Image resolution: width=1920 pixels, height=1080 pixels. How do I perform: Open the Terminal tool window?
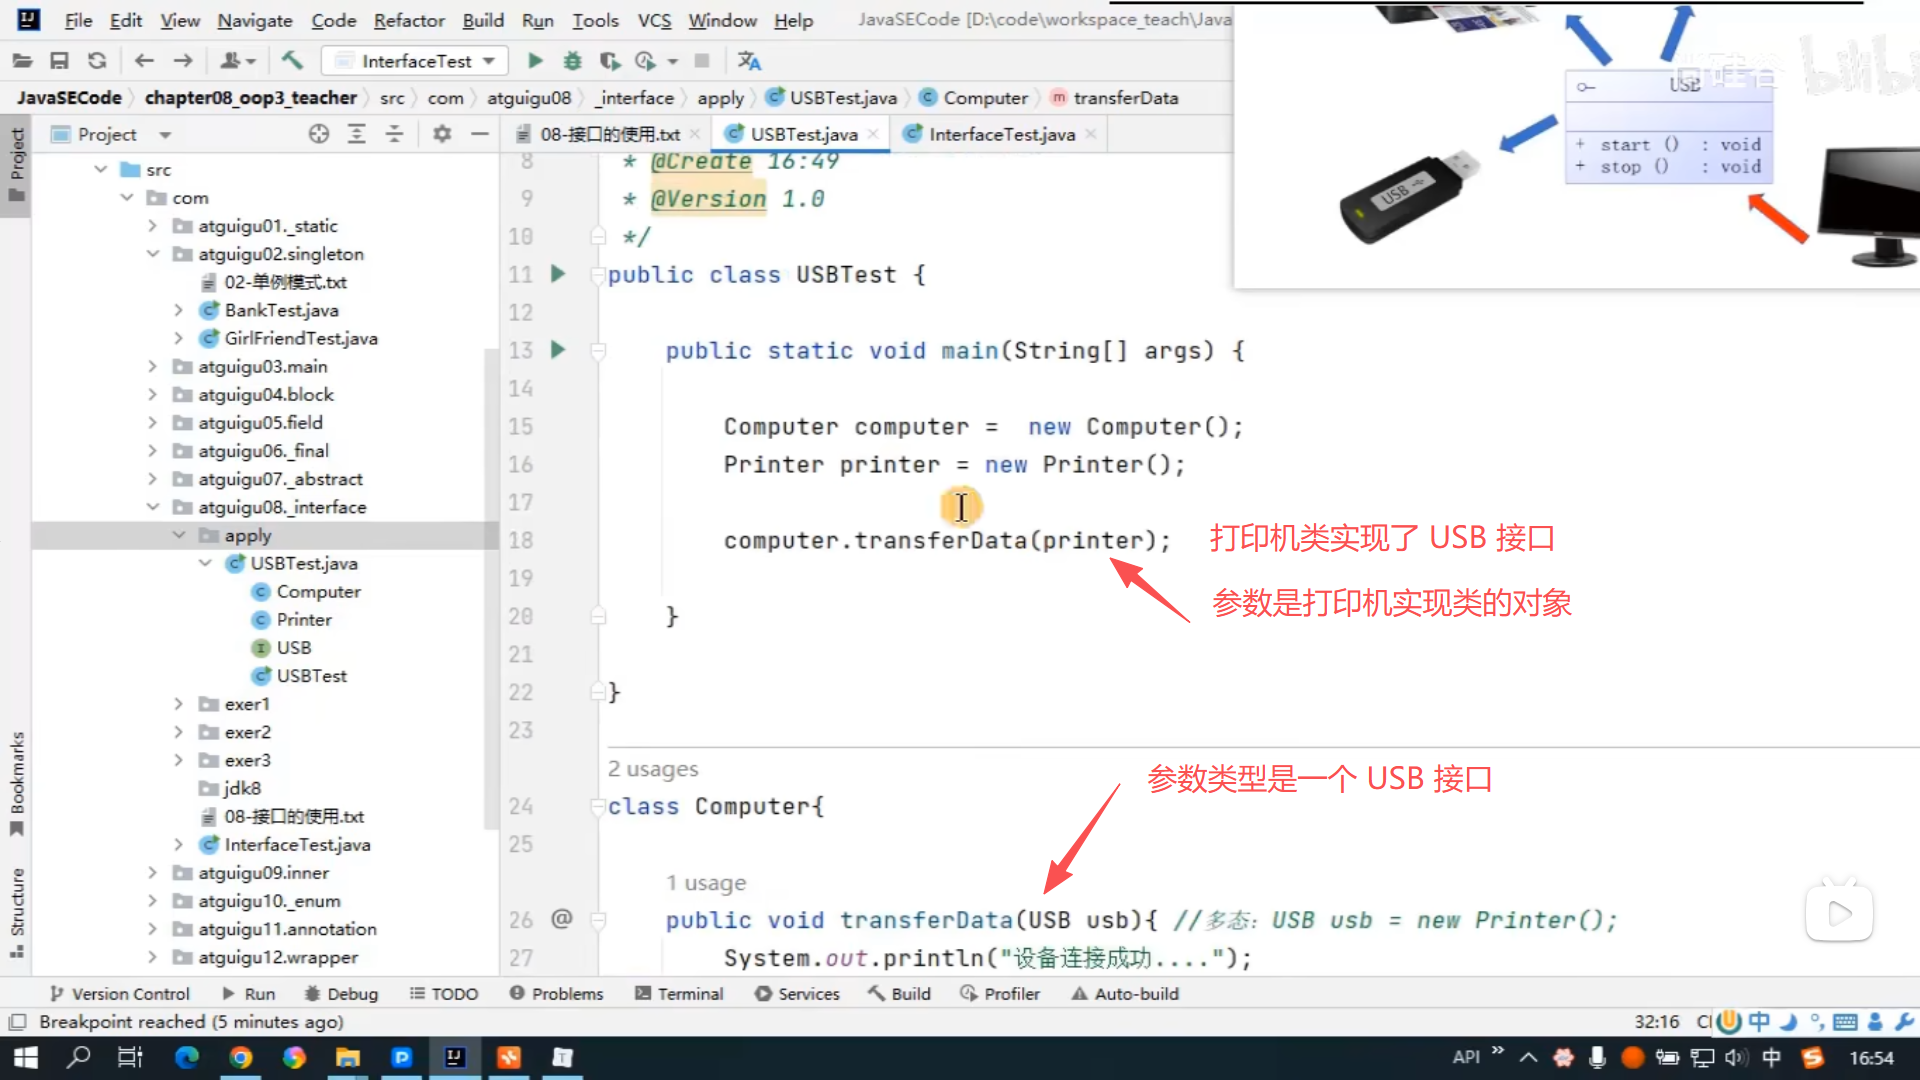point(678,993)
